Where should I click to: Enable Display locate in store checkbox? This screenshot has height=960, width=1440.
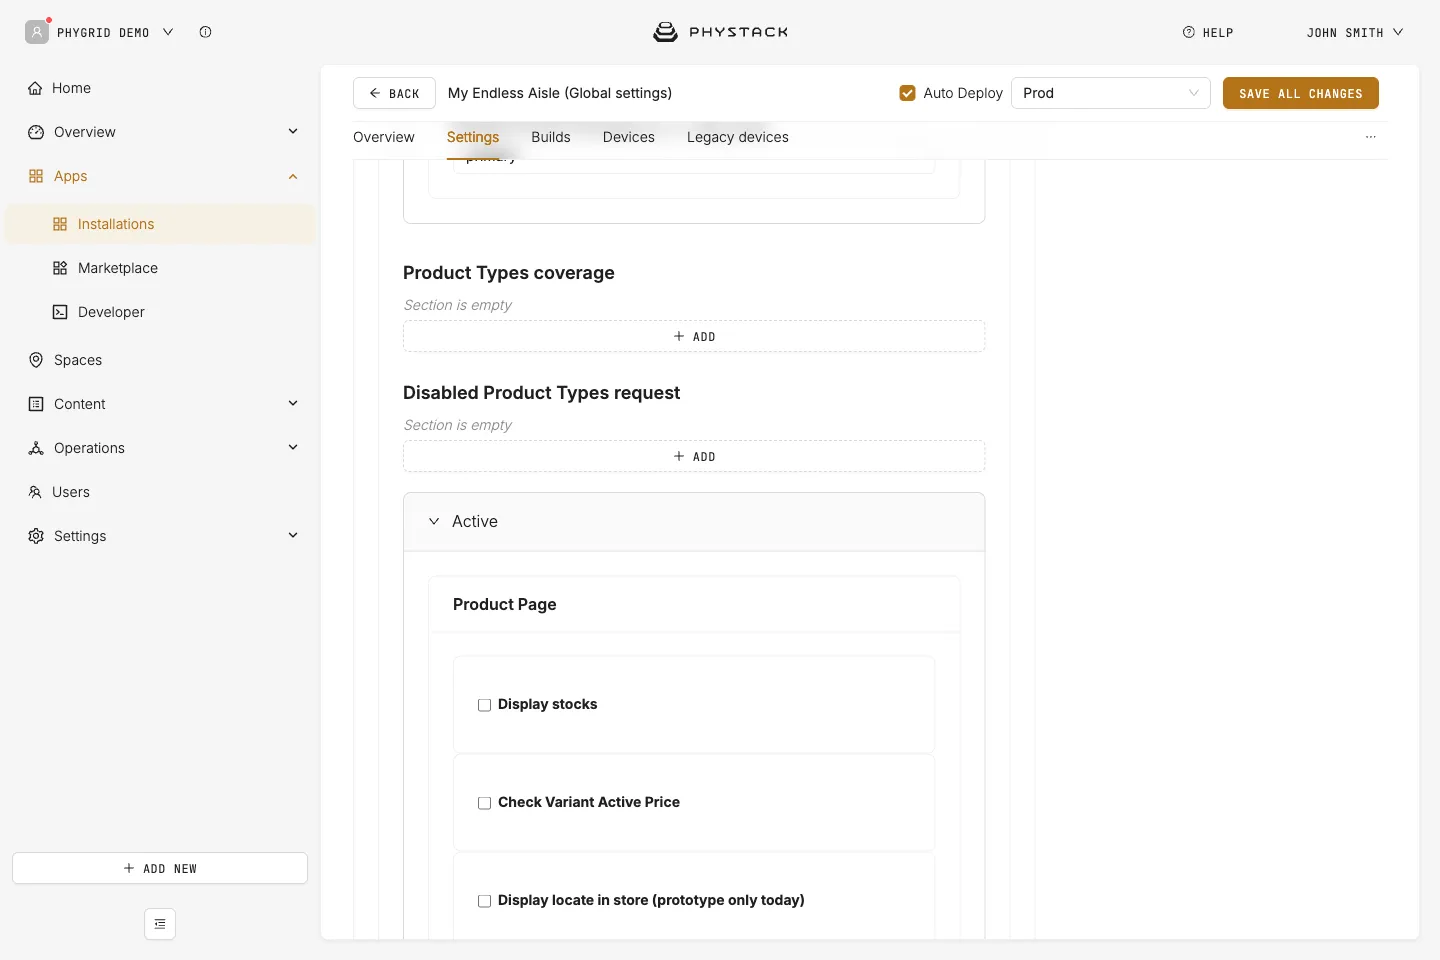(485, 901)
